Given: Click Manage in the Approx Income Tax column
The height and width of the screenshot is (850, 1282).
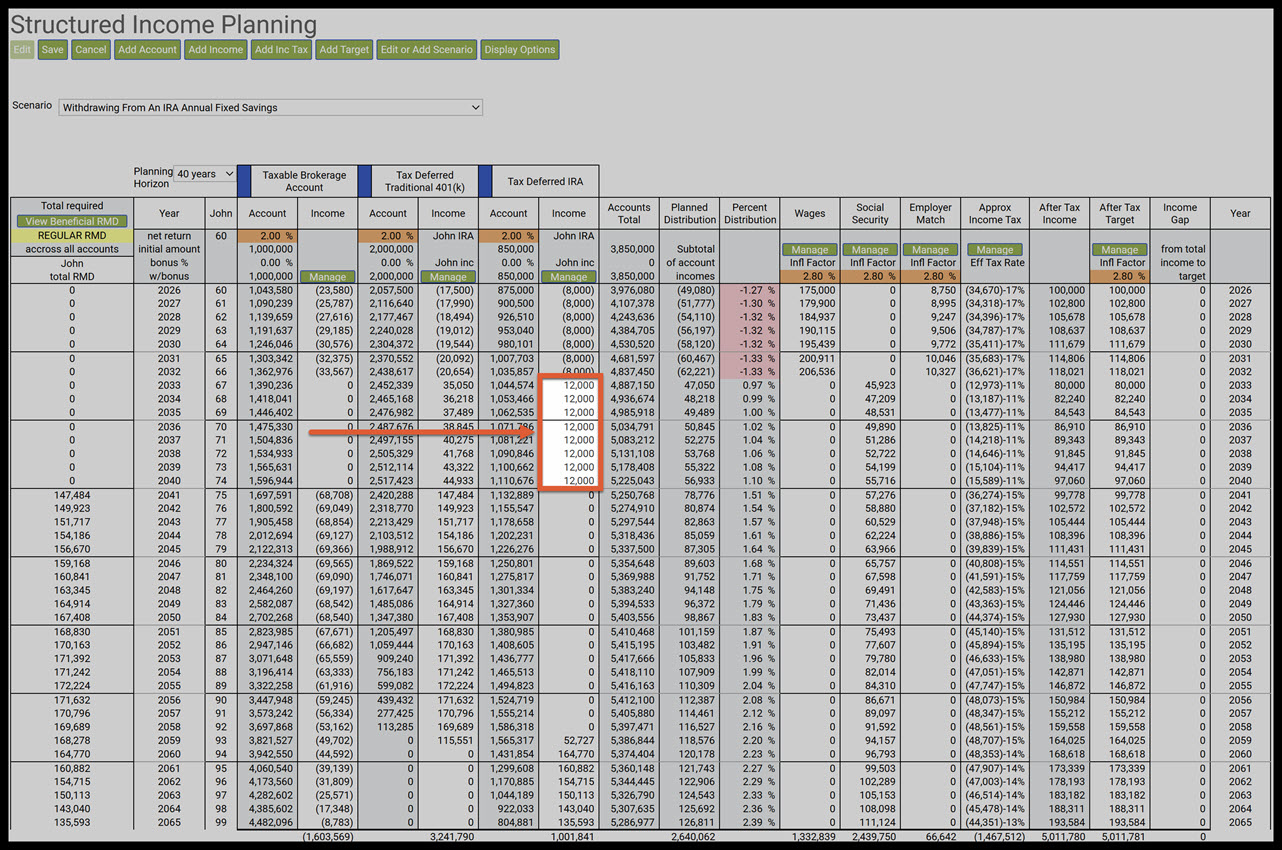Looking at the screenshot, I should 995,250.
